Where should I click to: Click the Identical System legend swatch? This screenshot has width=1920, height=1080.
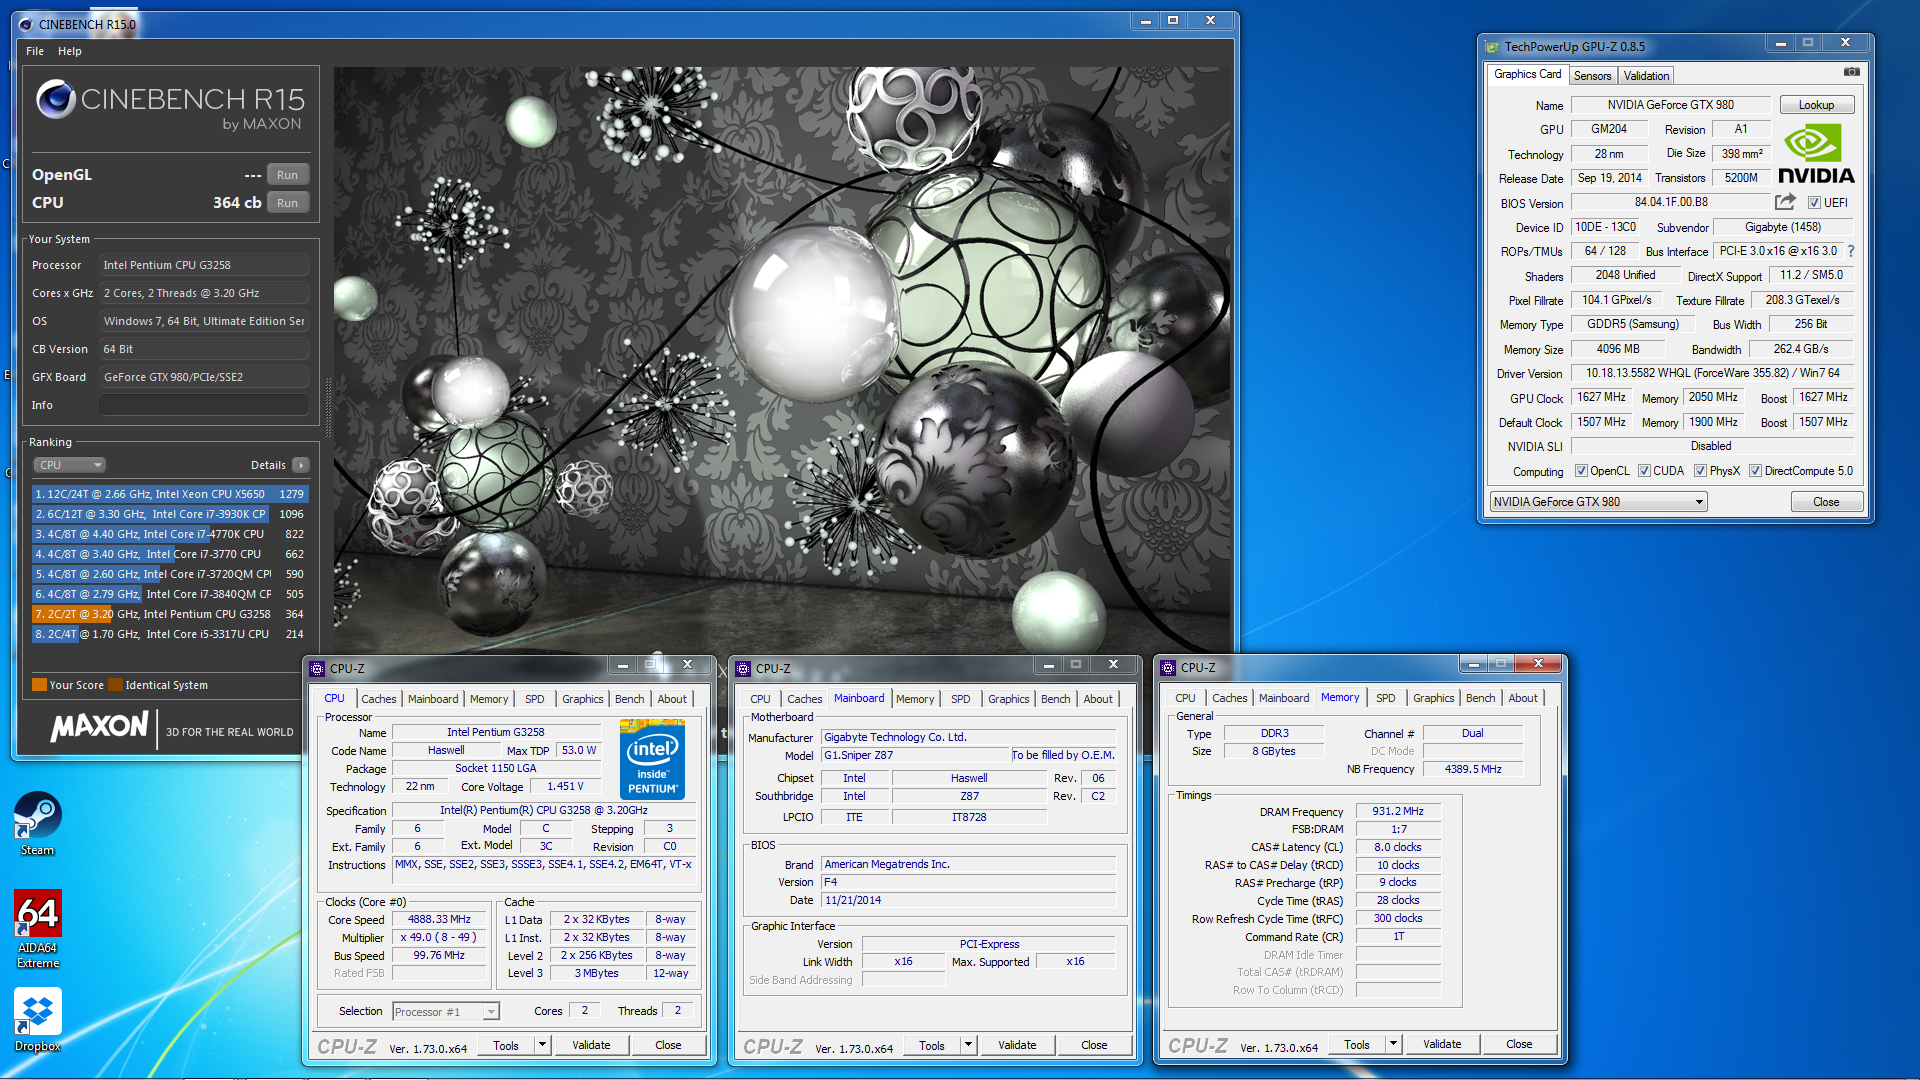click(x=115, y=685)
